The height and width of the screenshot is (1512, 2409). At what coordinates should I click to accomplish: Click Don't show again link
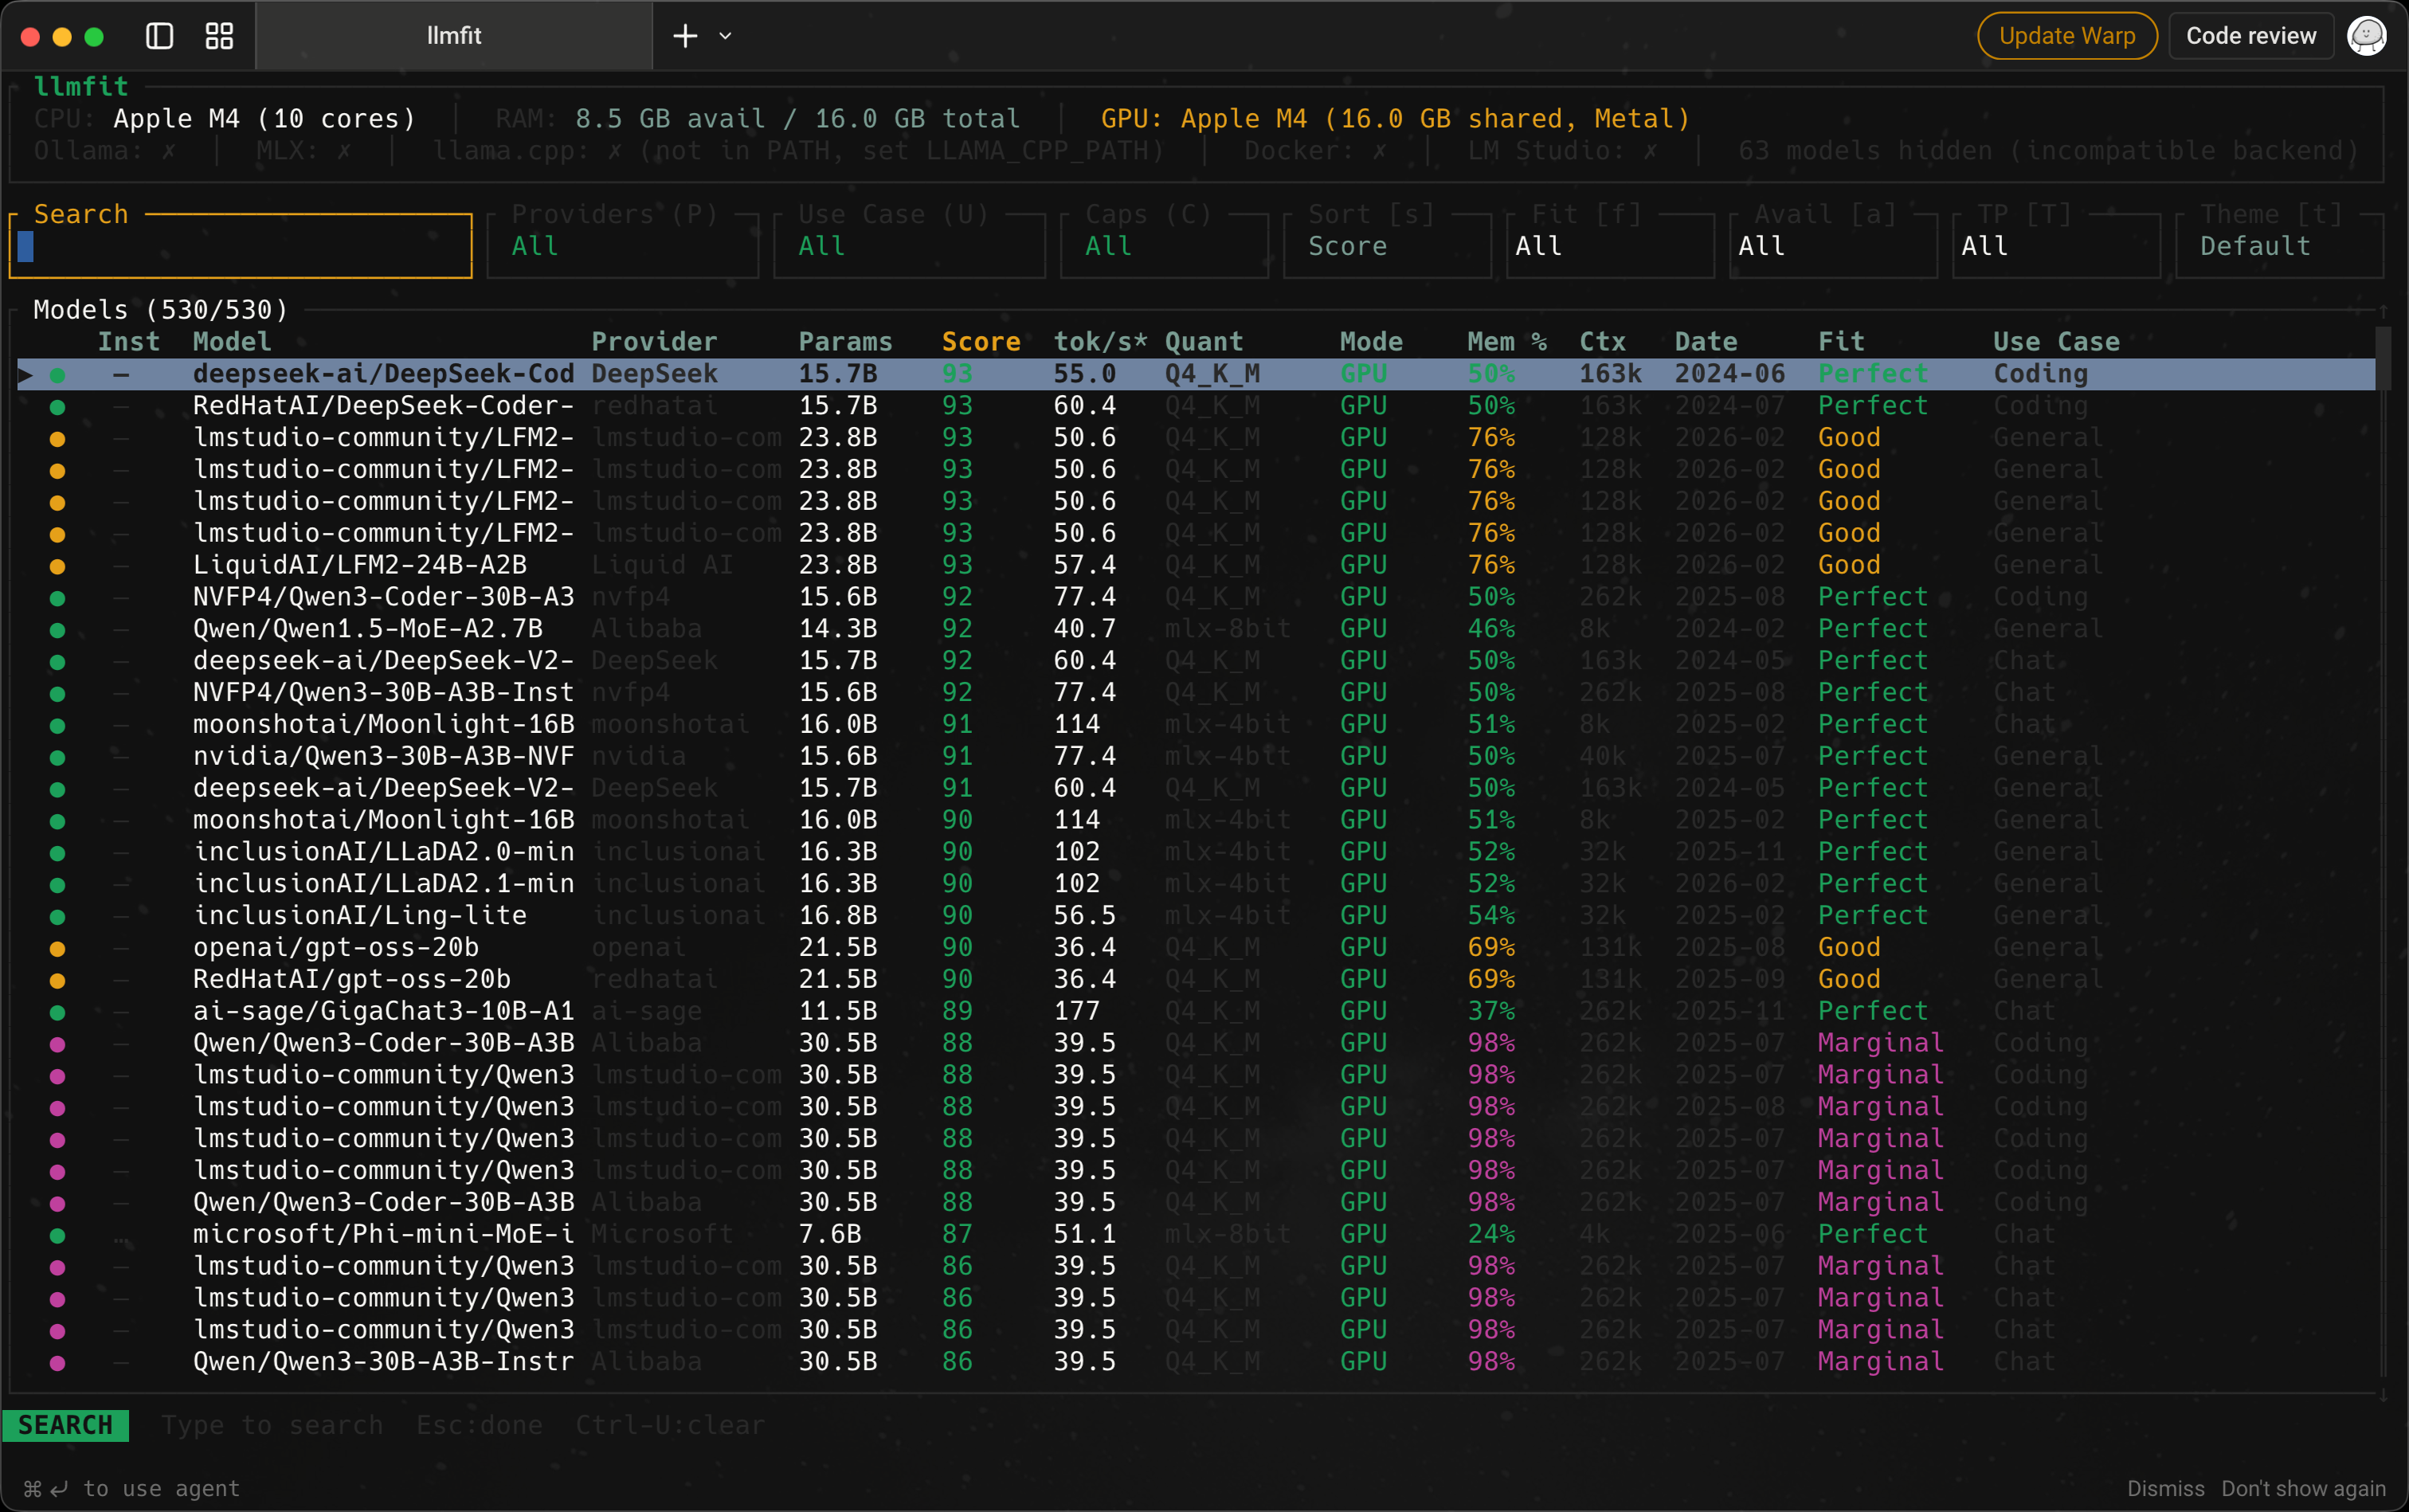click(2302, 1488)
